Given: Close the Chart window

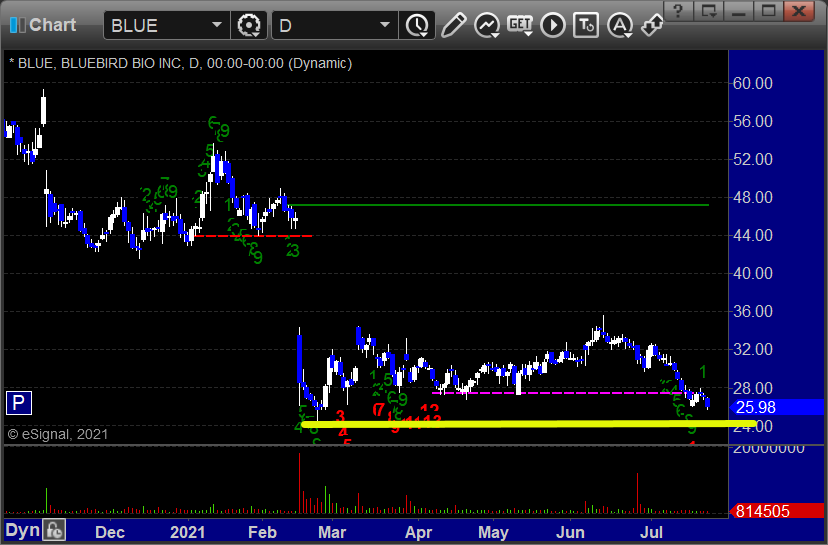Looking at the screenshot, I should tap(799, 11).
